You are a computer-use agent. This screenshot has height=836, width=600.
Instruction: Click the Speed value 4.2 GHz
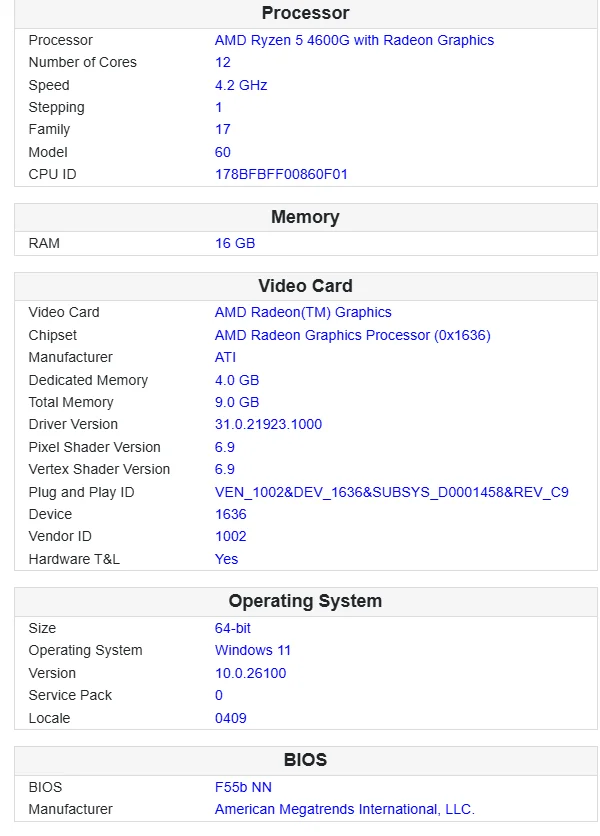241,85
